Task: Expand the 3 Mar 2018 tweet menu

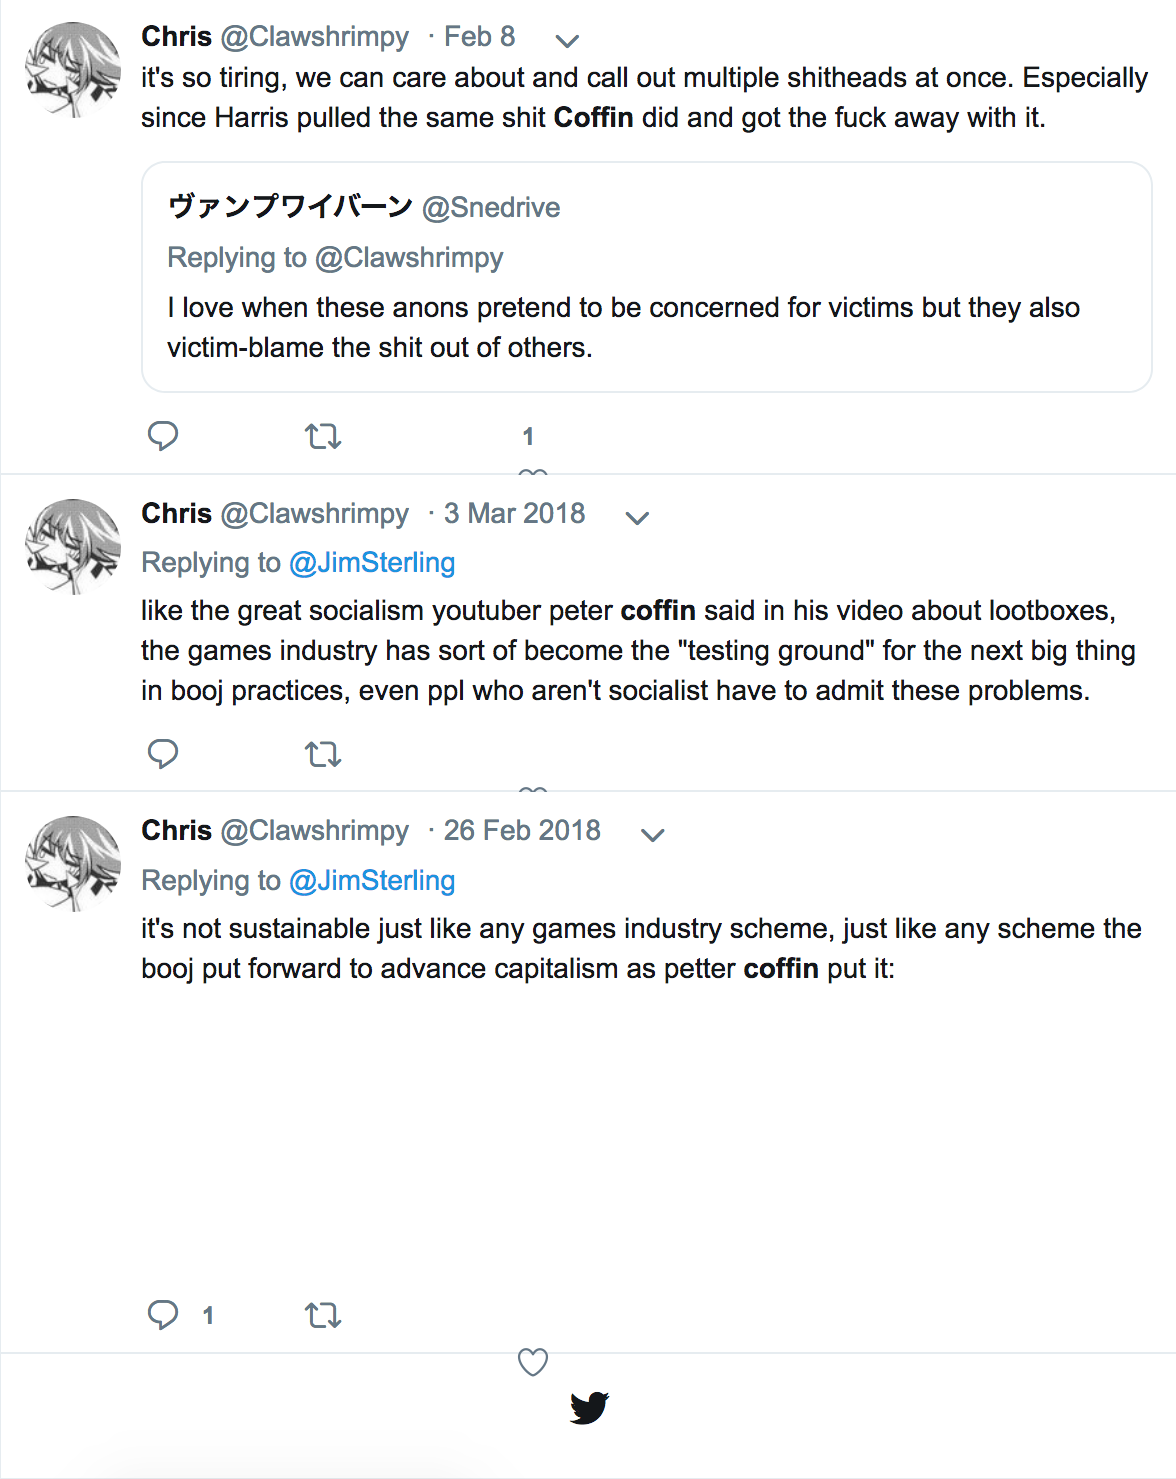Action: 637,518
